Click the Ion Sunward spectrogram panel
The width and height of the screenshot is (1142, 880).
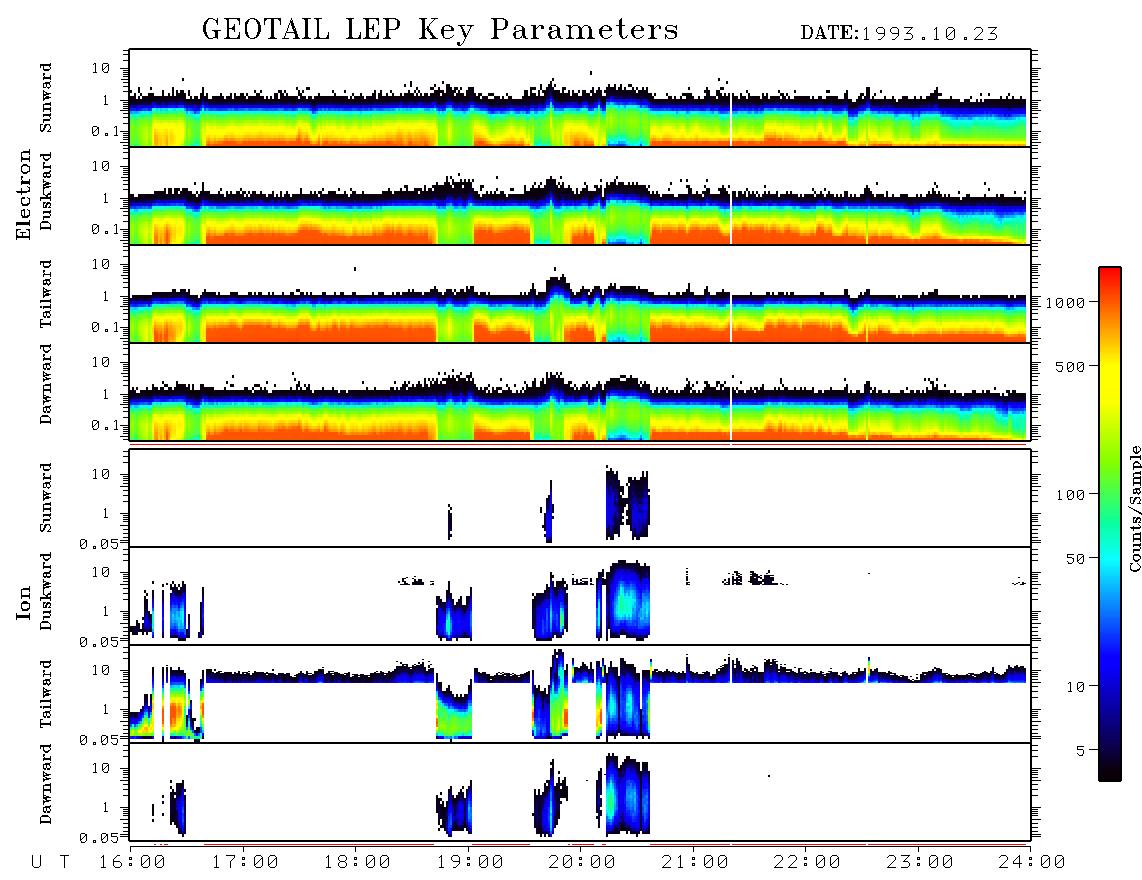[x=580, y=498]
